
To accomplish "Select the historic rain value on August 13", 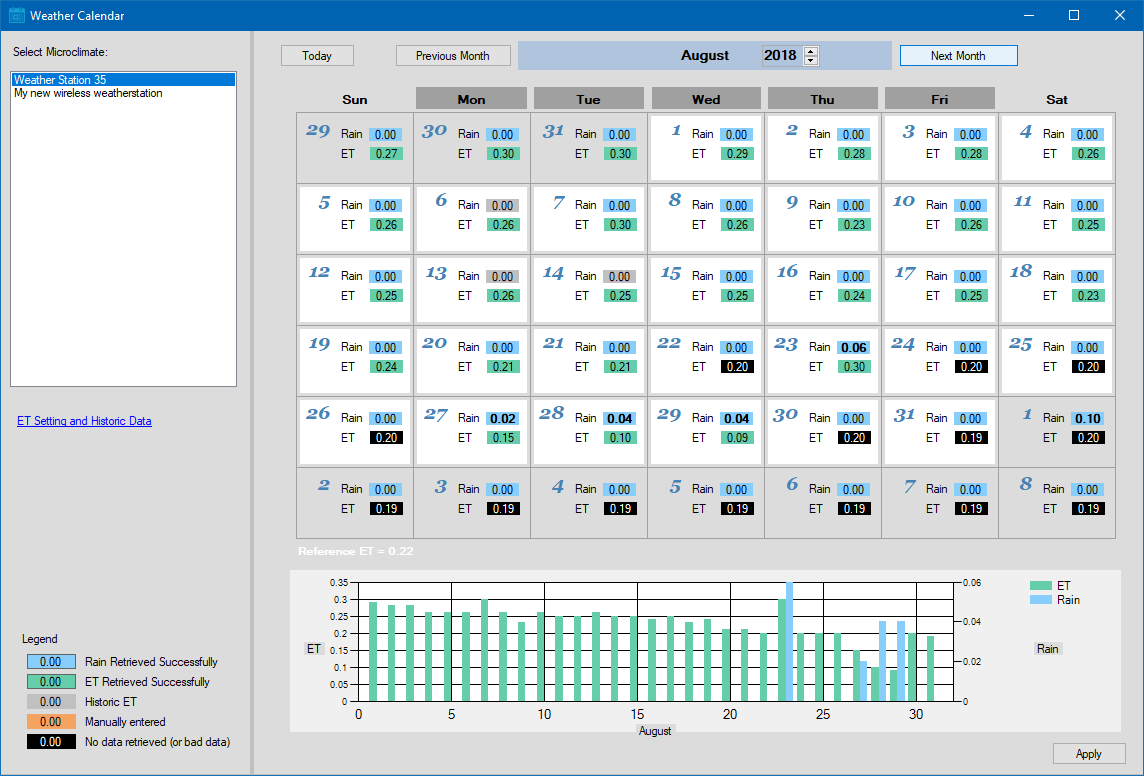I will pyautogui.click(x=503, y=276).
